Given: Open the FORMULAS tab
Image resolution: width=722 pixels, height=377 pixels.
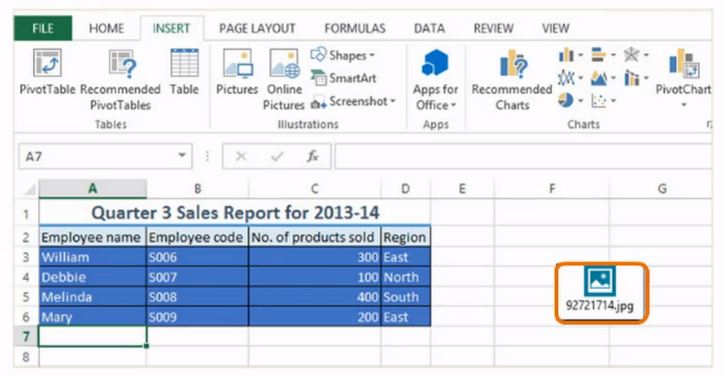Looking at the screenshot, I should [x=355, y=29].
